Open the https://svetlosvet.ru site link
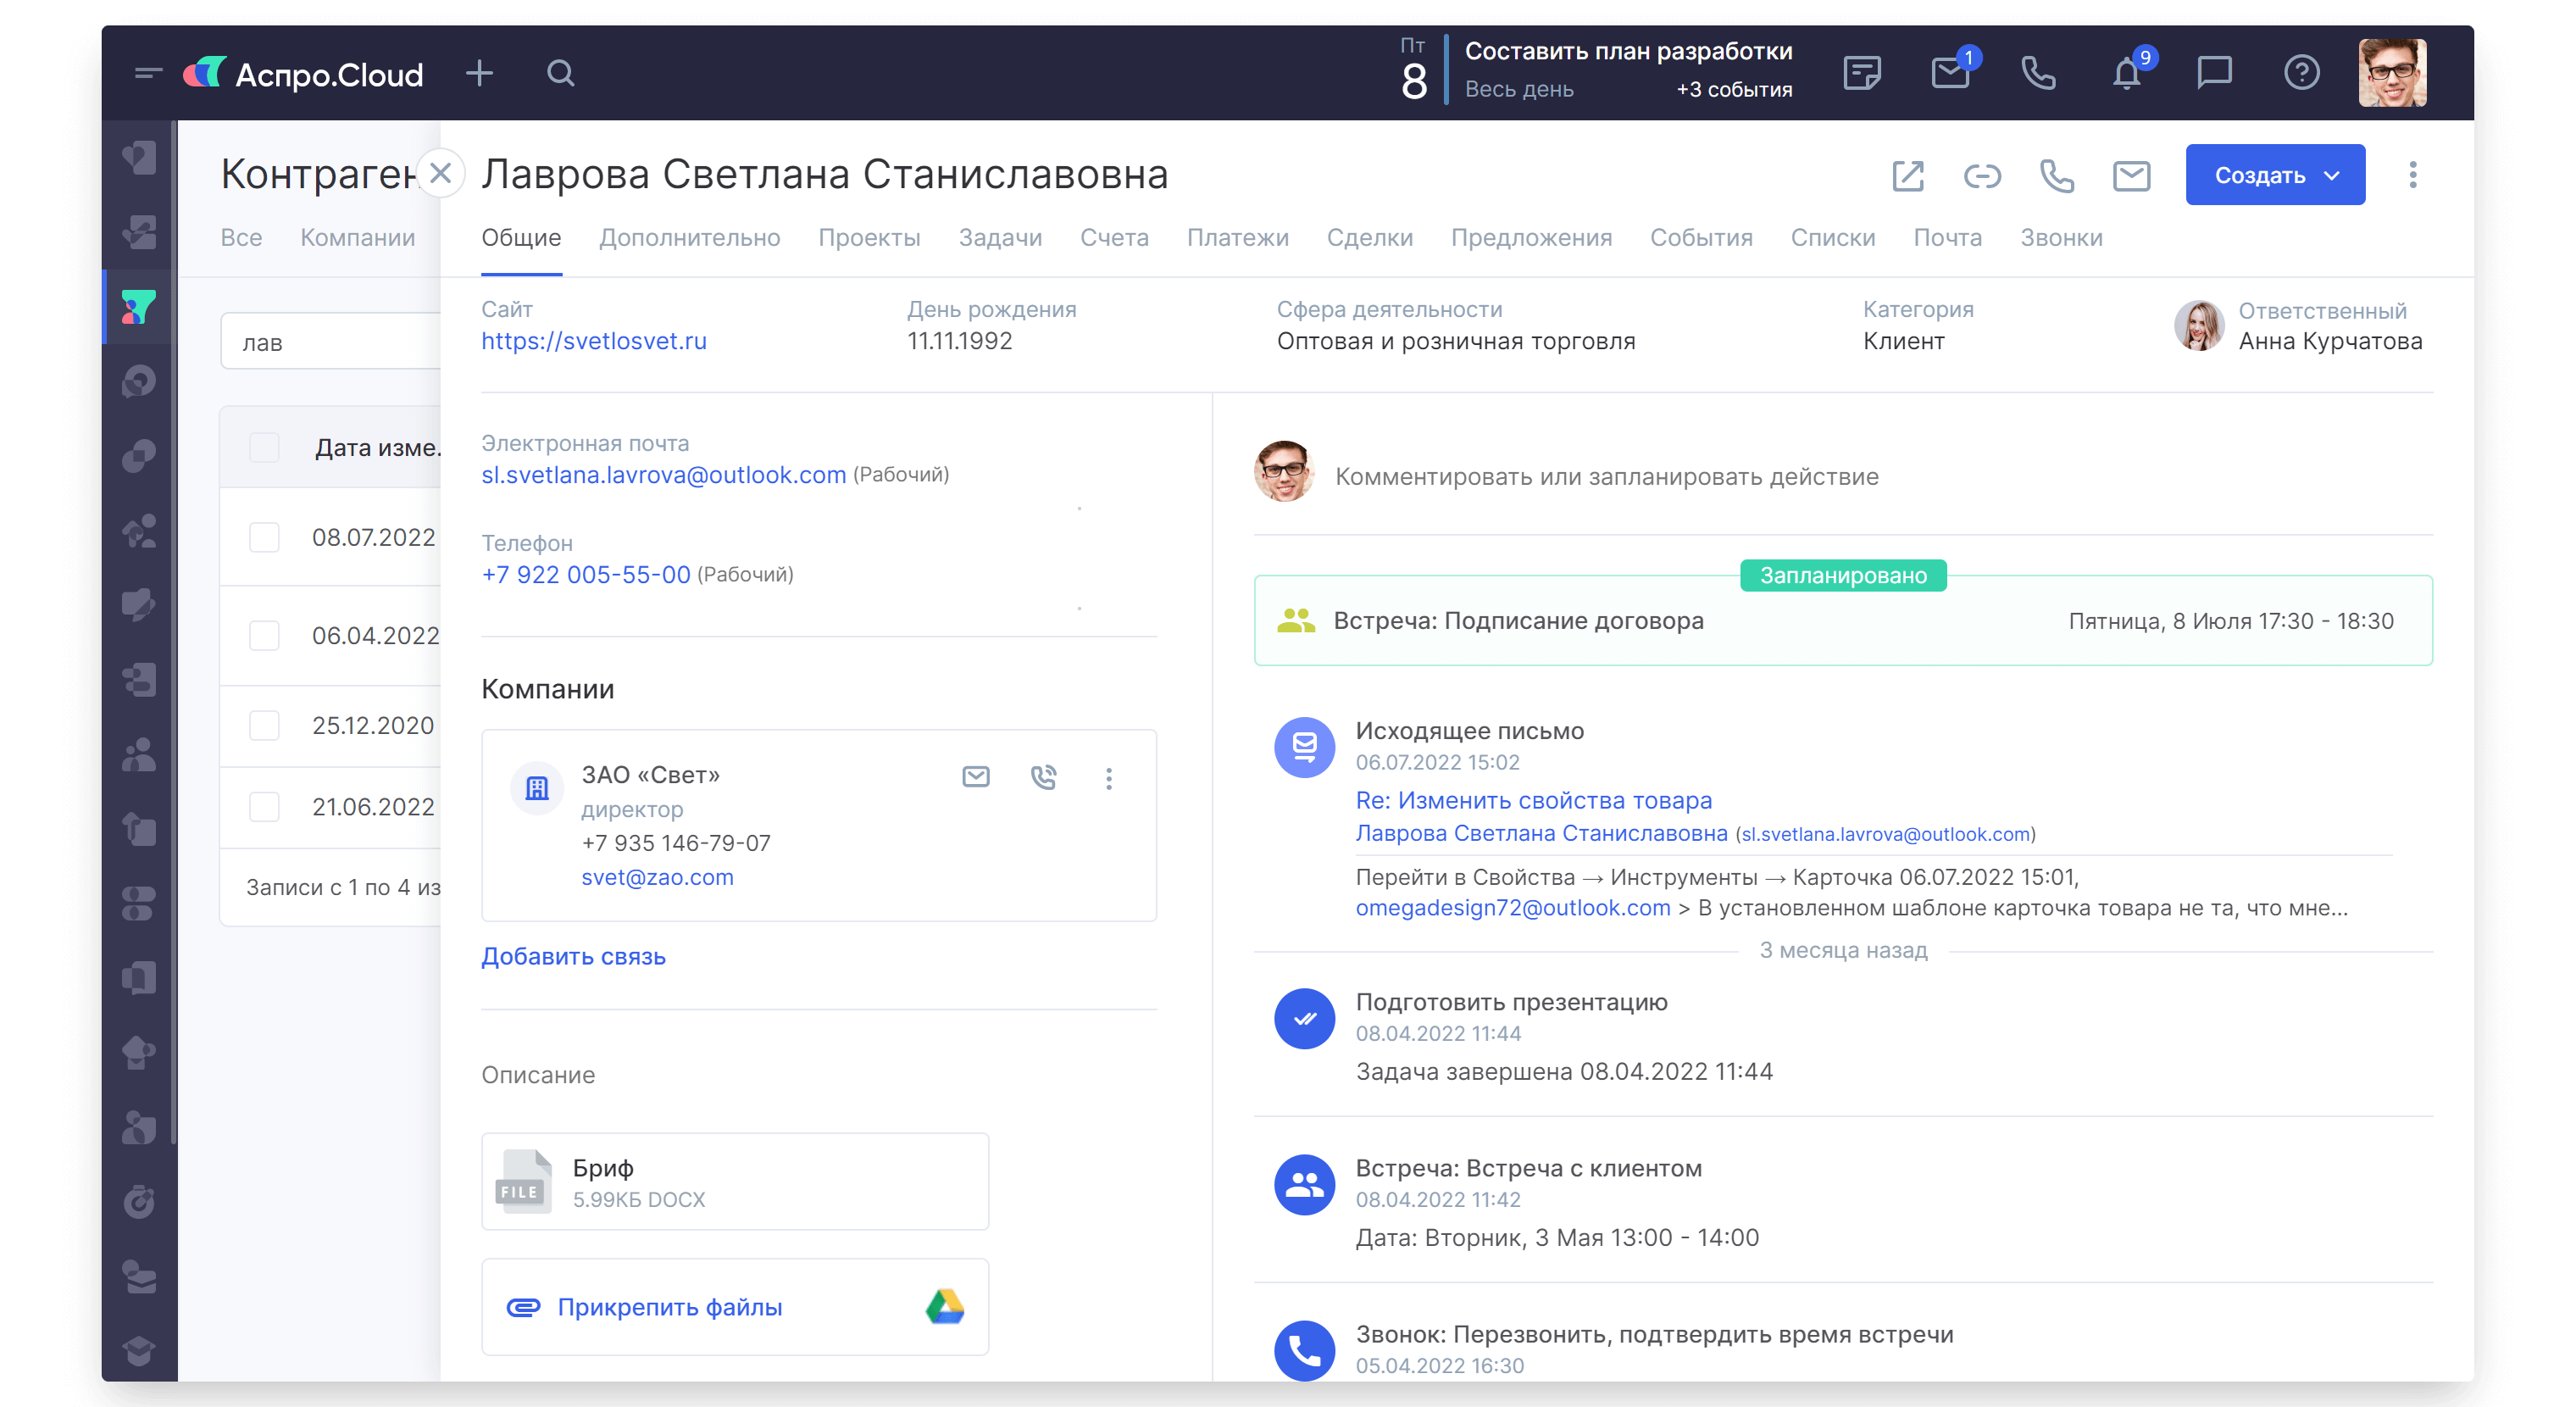The width and height of the screenshot is (2576, 1407). pos(593,341)
